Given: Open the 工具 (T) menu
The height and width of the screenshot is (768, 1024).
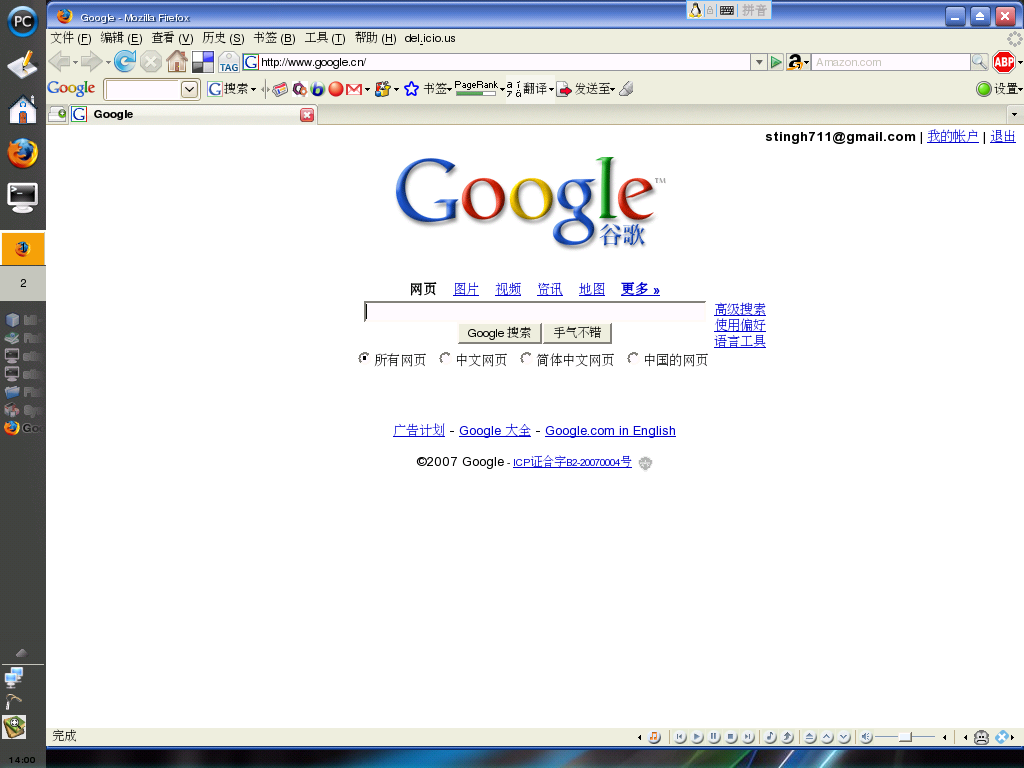Looking at the screenshot, I should [x=325, y=38].
